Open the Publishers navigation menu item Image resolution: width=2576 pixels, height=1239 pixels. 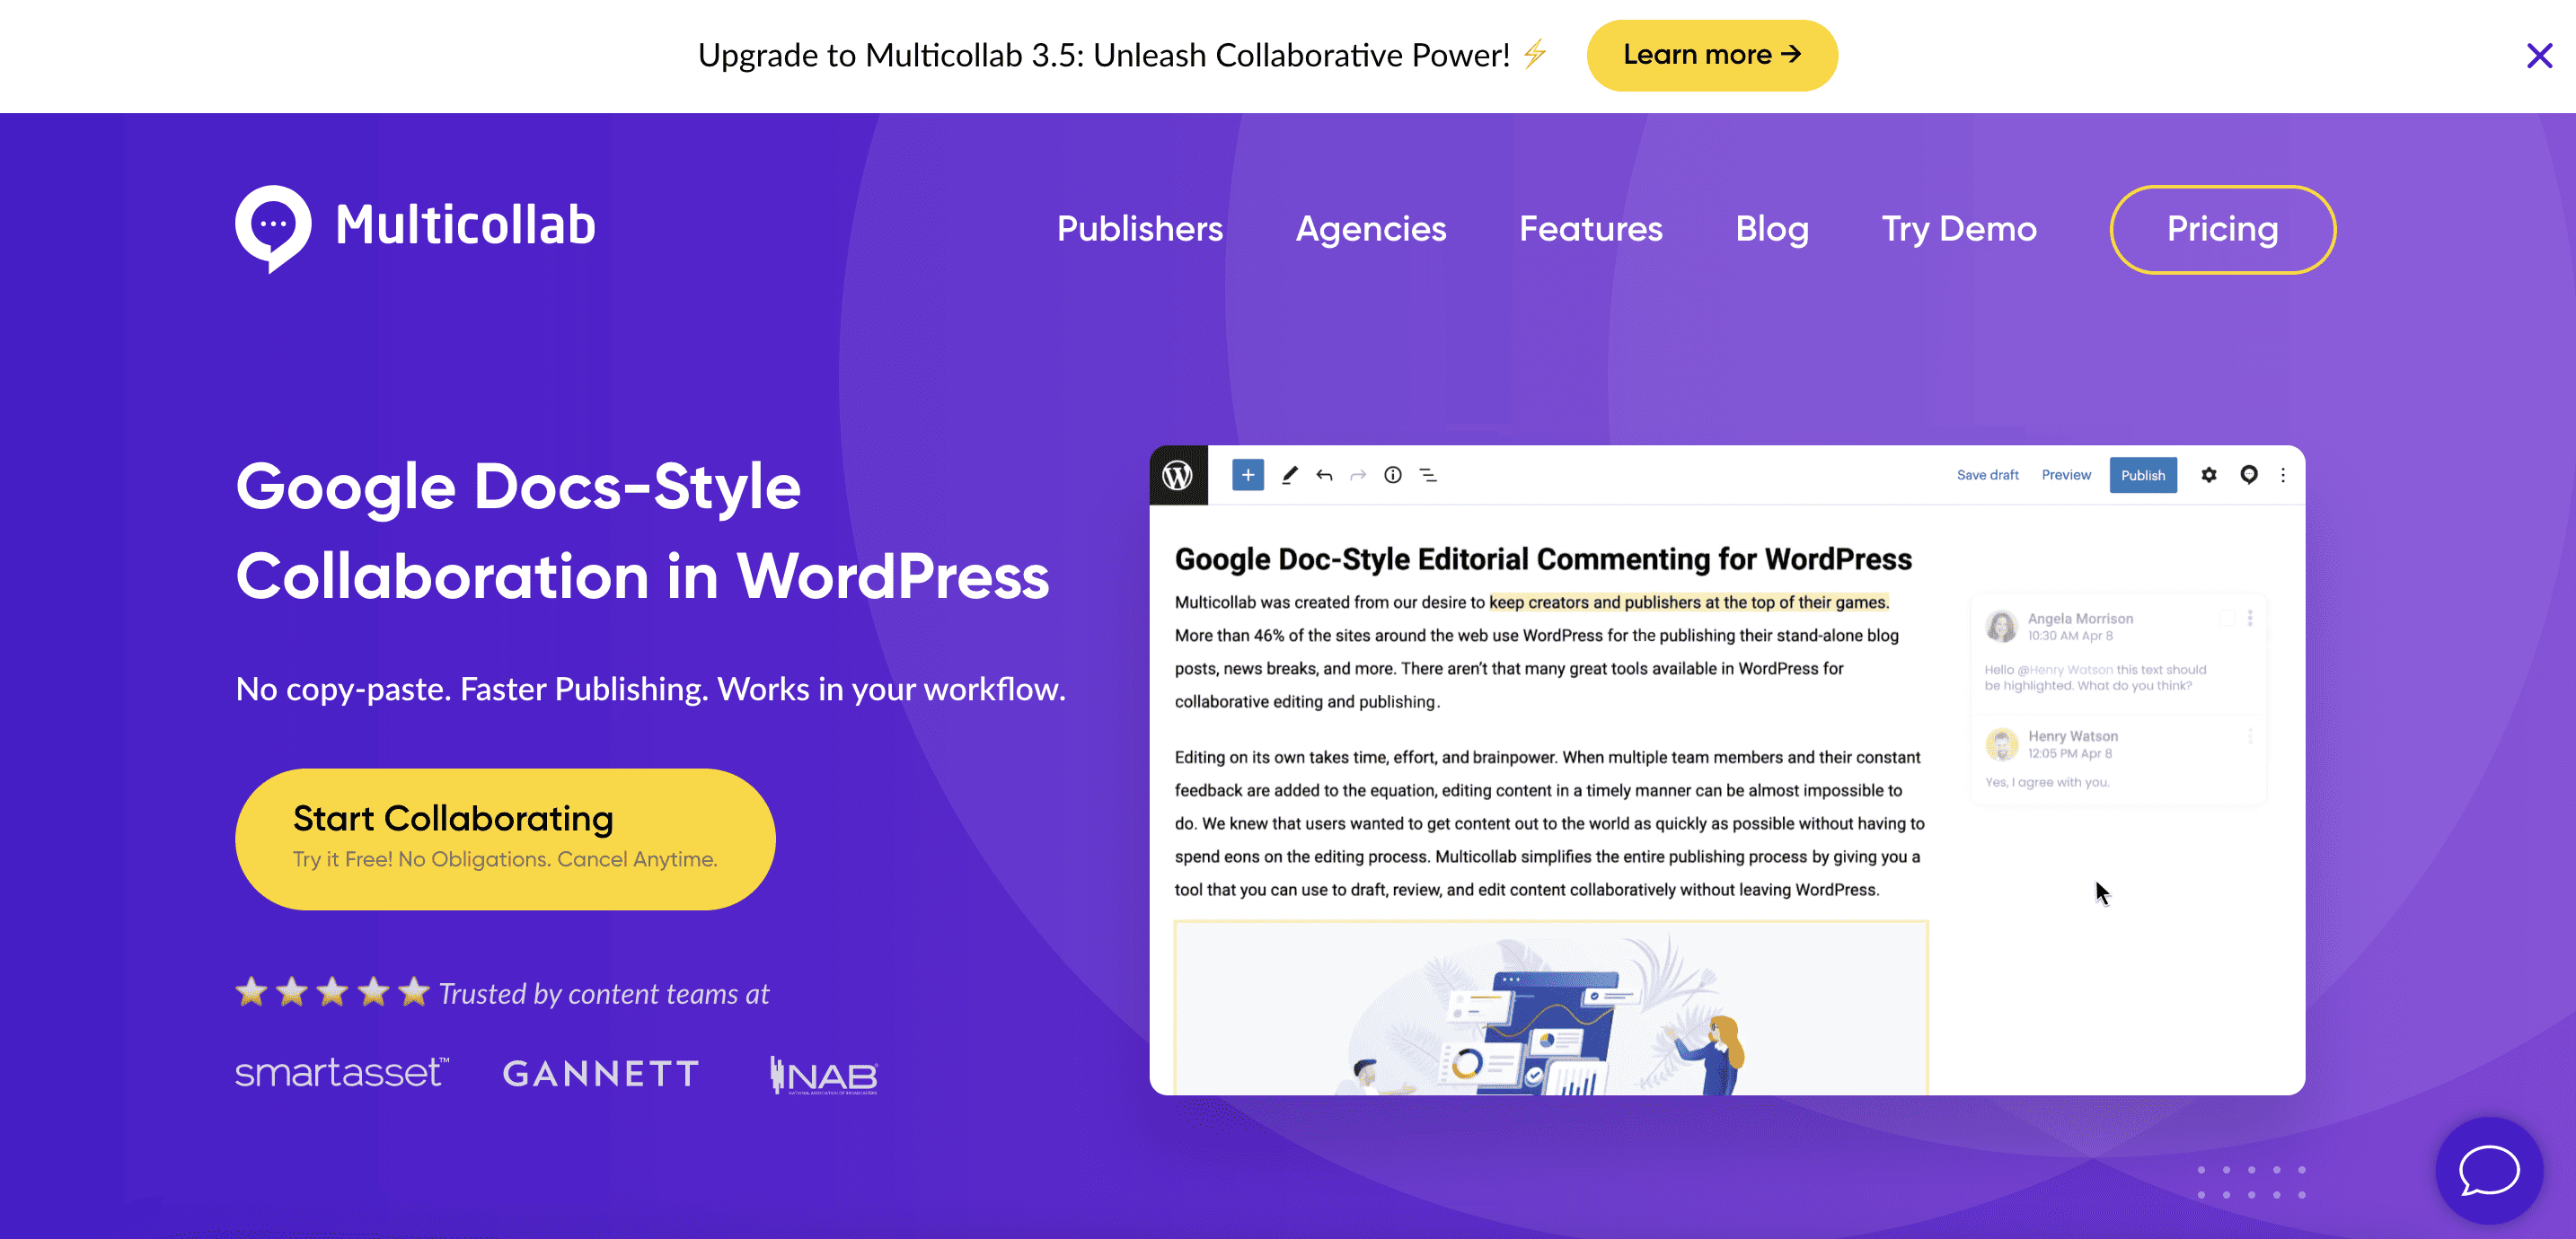coord(1140,228)
